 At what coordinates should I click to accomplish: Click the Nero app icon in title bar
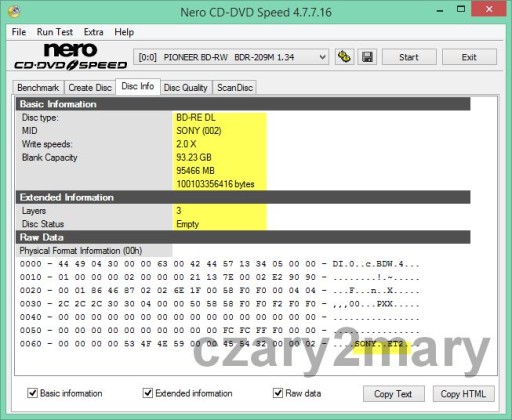tap(14, 12)
